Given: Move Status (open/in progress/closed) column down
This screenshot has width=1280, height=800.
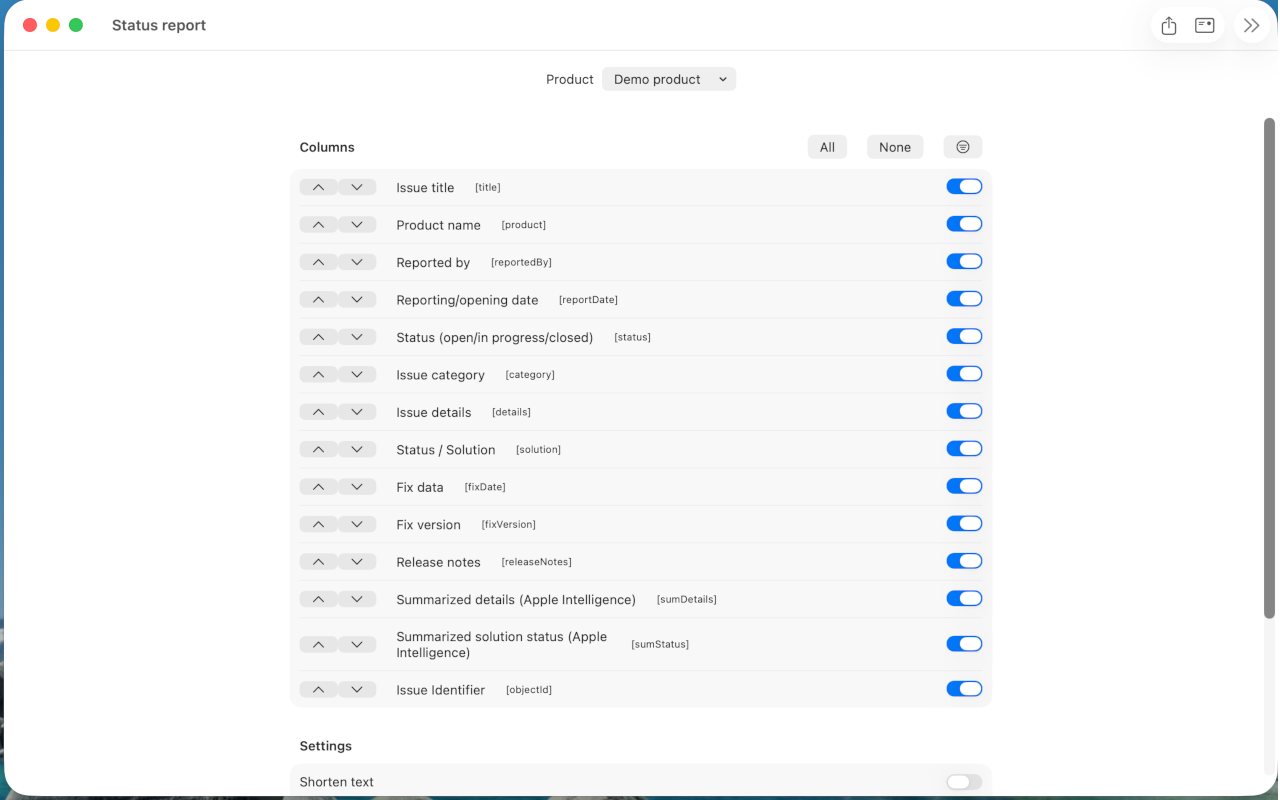Looking at the screenshot, I should [357, 337].
